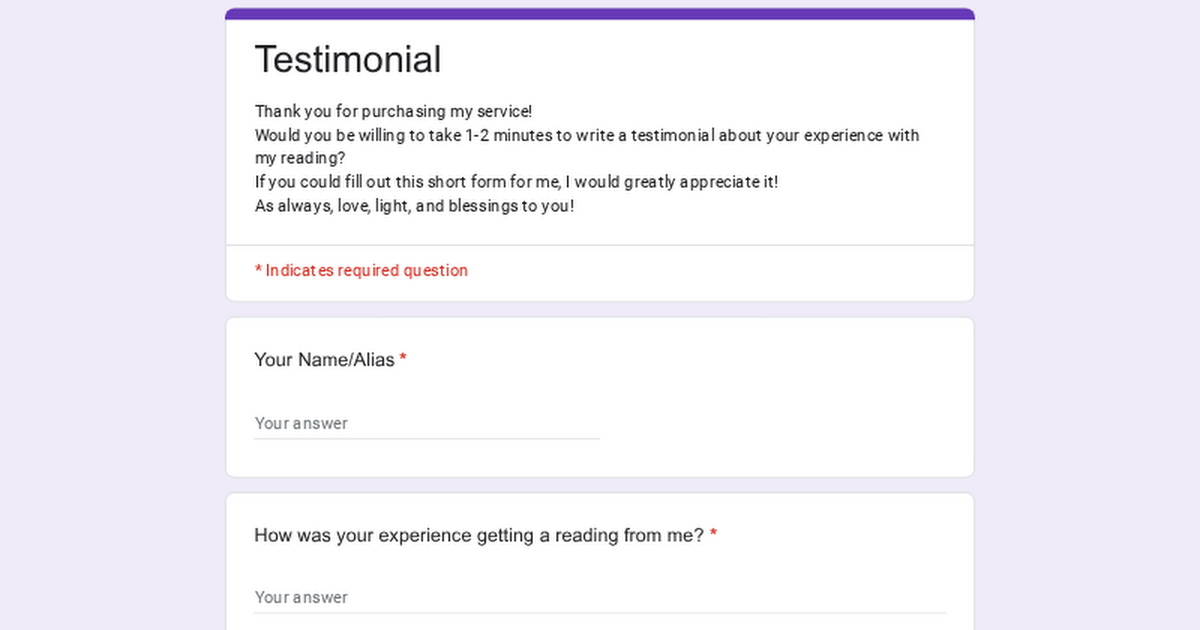This screenshot has width=1200, height=630.
Task: Click the Testimonial form title
Action: pyautogui.click(x=348, y=60)
